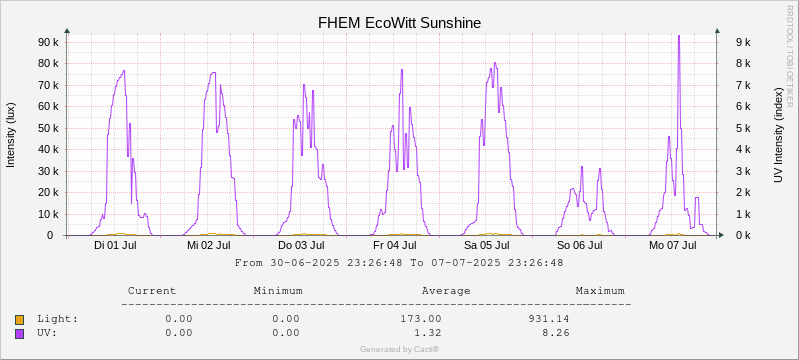Click the Maximum column header
Image resolution: width=799 pixels, height=360 pixels.
(600, 291)
